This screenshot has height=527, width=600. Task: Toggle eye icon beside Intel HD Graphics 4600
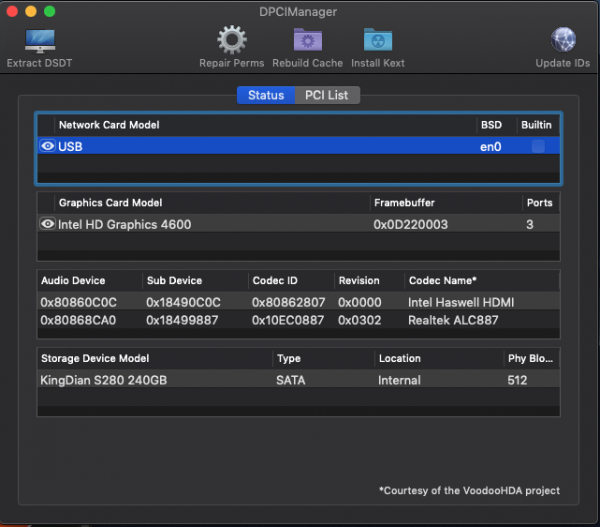[47, 224]
